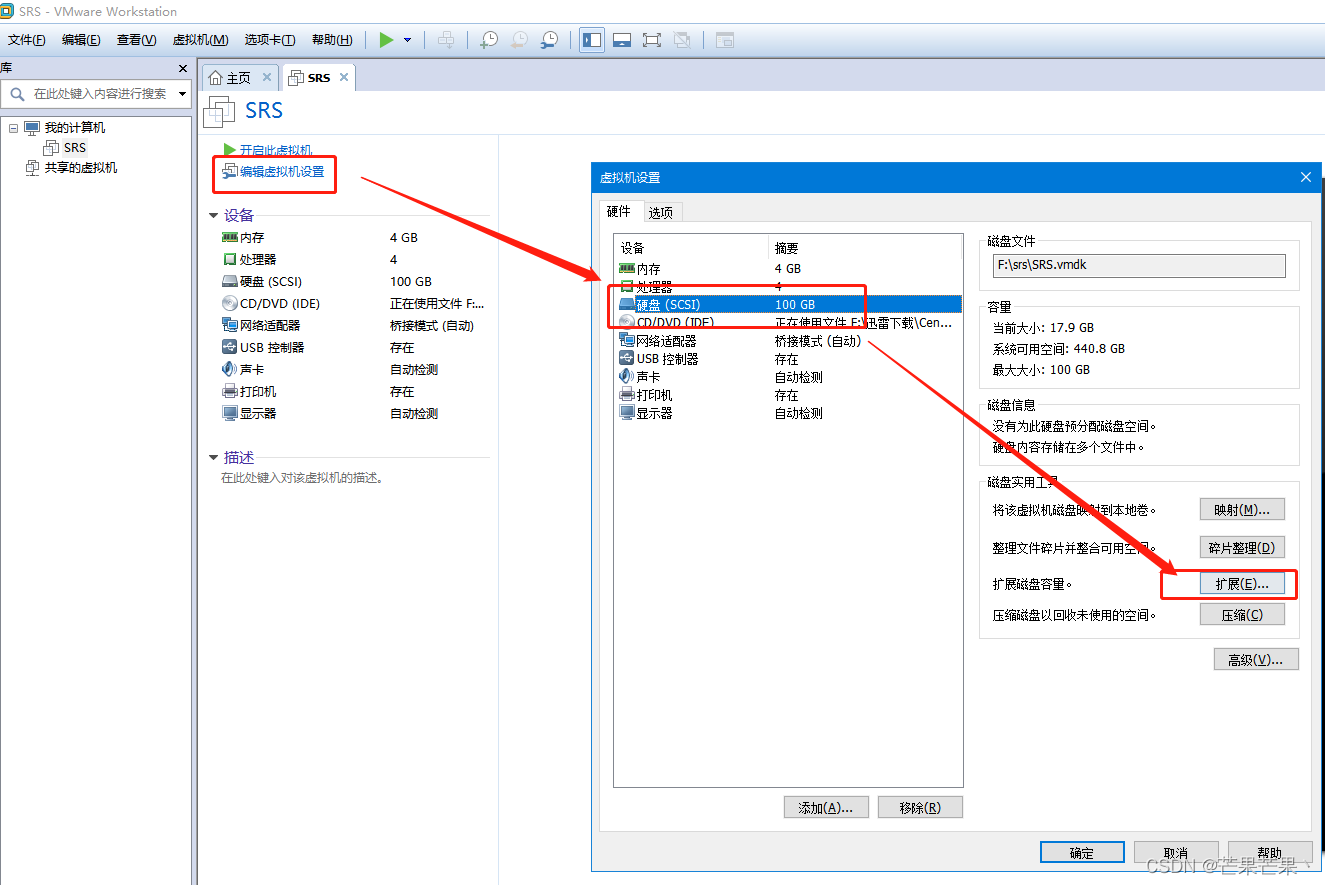The height and width of the screenshot is (885, 1325).
Task: Open the library search dropdown arrow
Action: [183, 94]
